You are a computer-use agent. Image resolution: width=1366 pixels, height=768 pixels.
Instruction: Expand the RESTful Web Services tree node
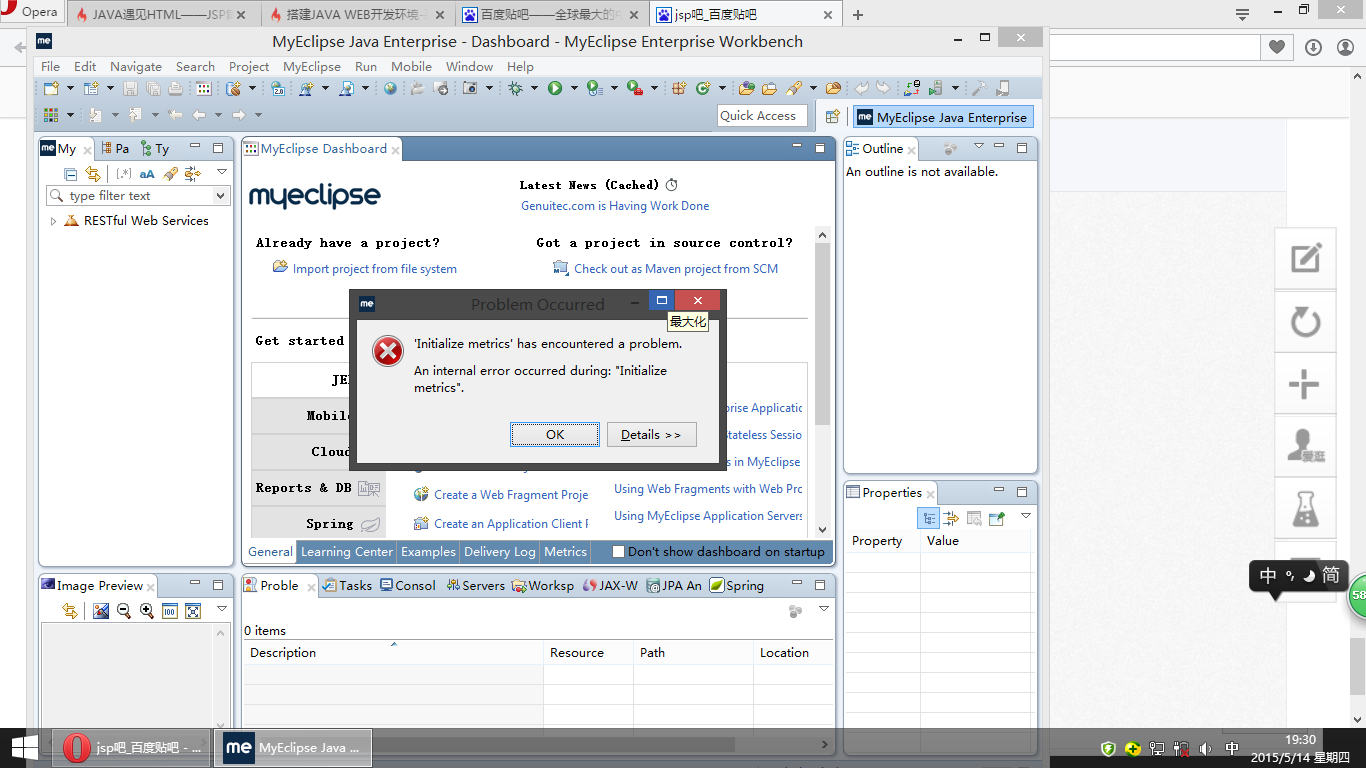[53, 221]
